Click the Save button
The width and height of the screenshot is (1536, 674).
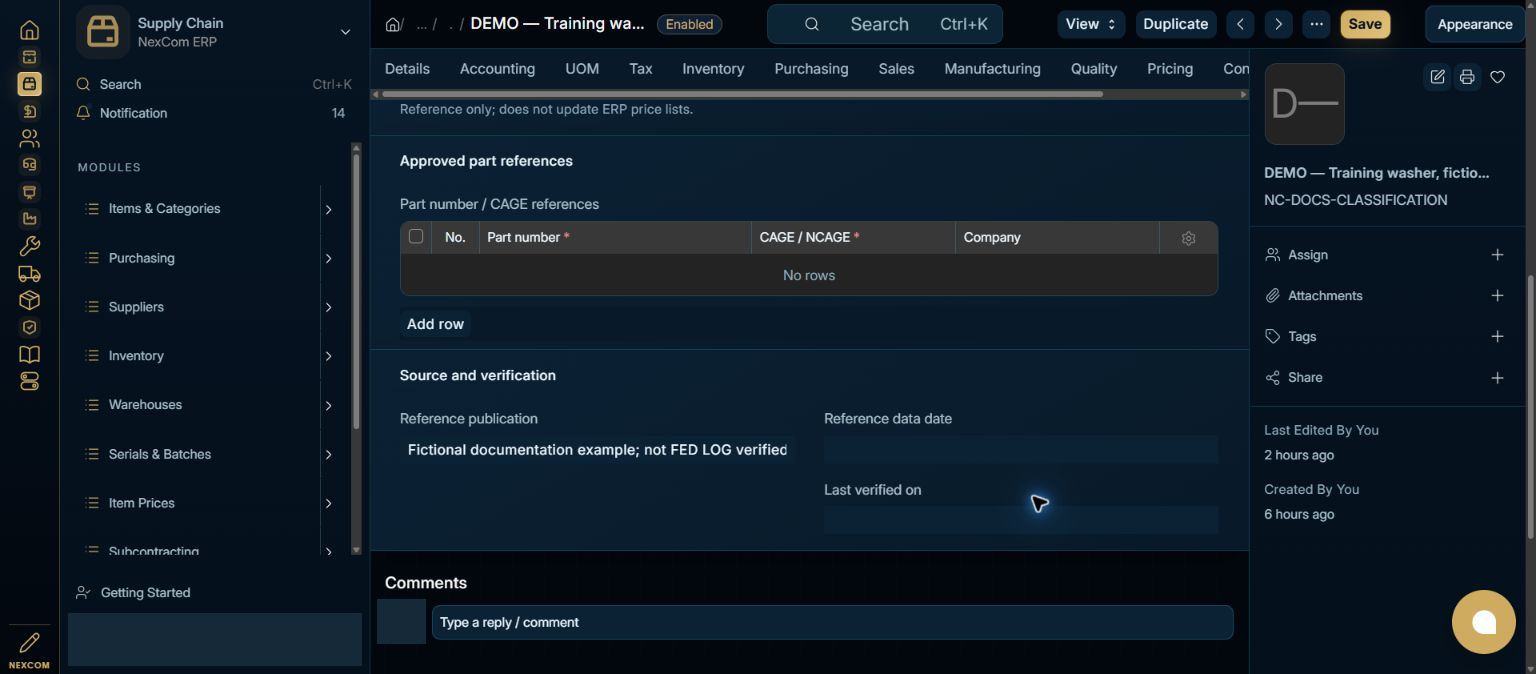[x=1365, y=24]
